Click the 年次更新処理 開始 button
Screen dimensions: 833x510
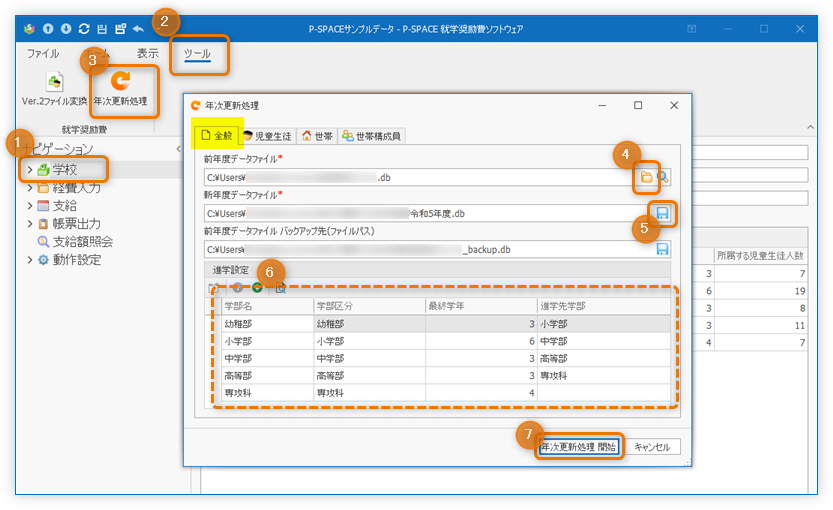[579, 447]
